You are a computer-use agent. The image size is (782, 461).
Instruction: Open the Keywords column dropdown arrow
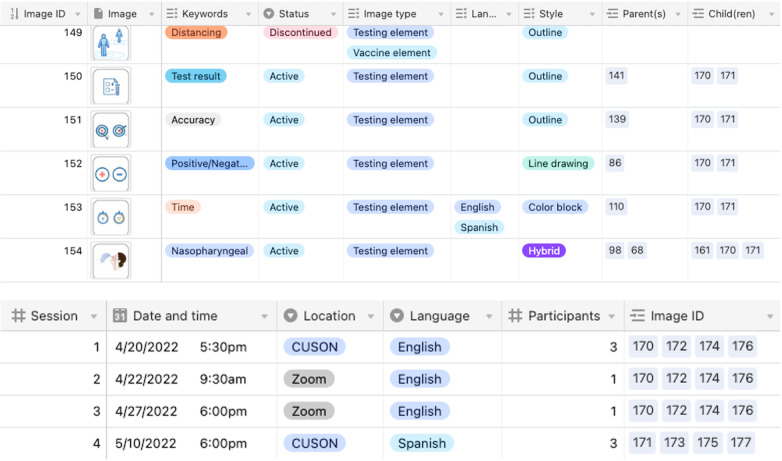[249, 14]
